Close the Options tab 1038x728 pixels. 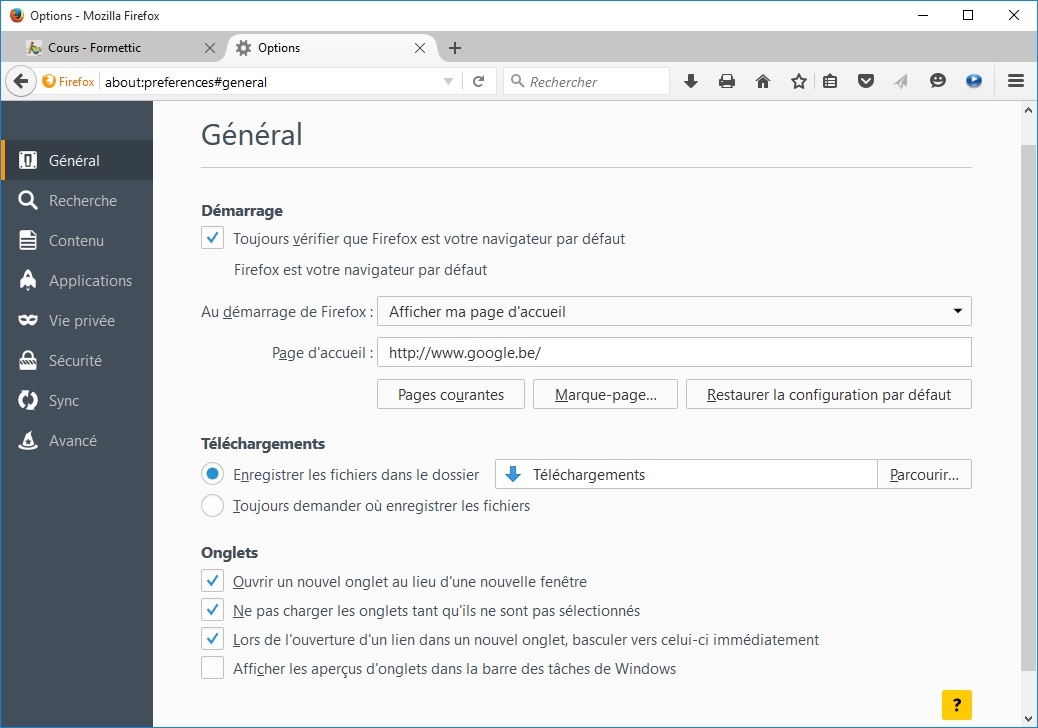[420, 48]
